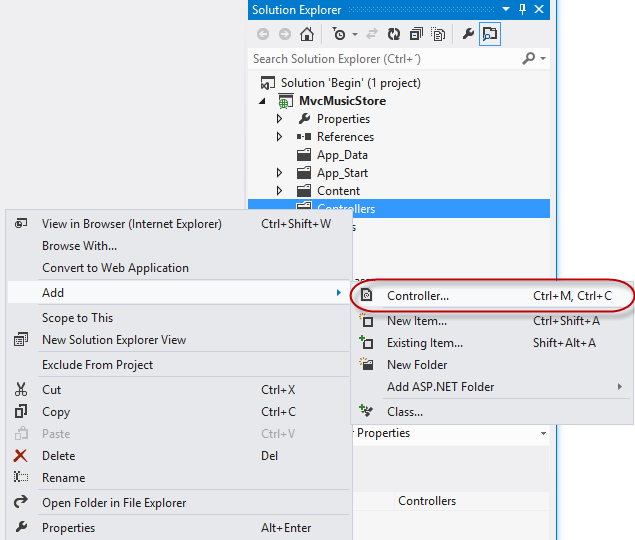The height and width of the screenshot is (540, 635).
Task: Click the Home icon in Solution Explorer
Action: [307, 35]
